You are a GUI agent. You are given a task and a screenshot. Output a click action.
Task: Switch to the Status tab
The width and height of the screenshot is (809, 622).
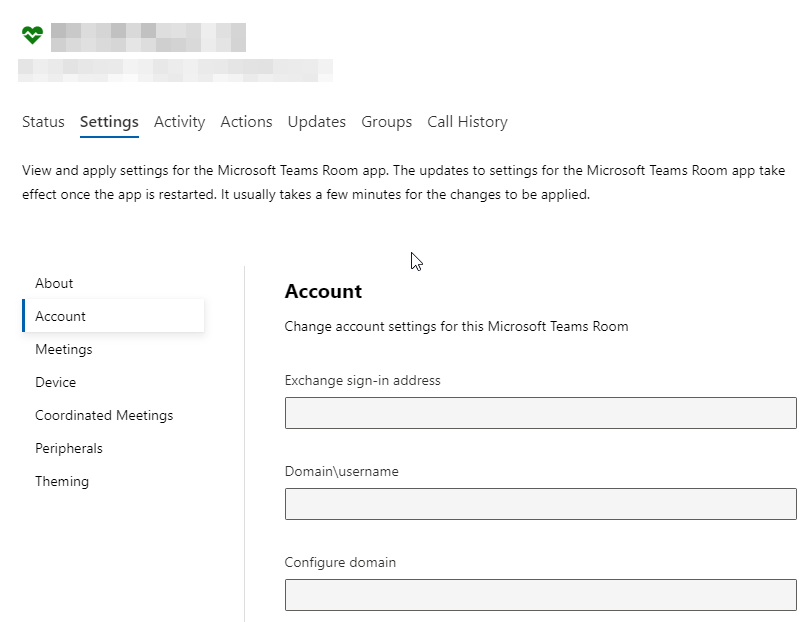(43, 122)
